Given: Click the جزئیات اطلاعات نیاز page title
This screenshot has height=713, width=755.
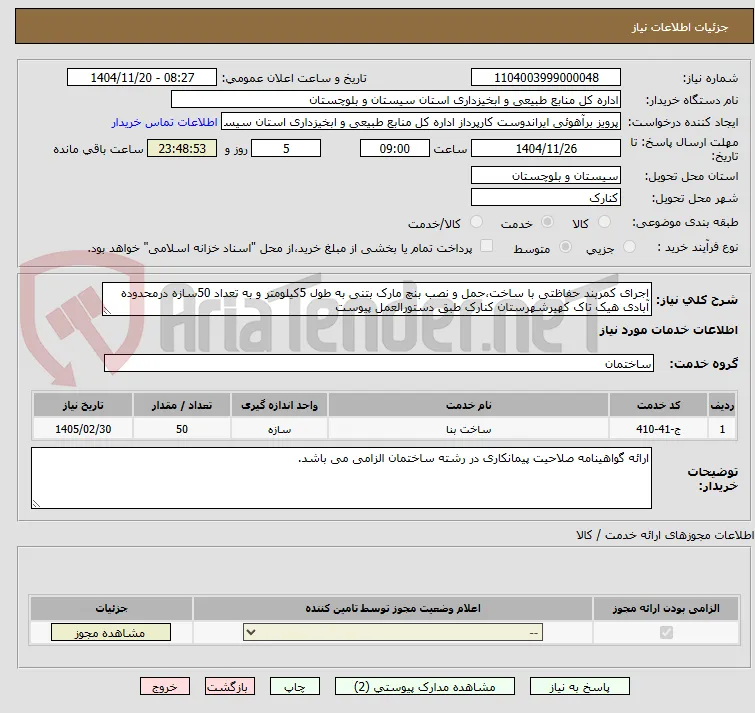Looking at the screenshot, I should point(680,27).
